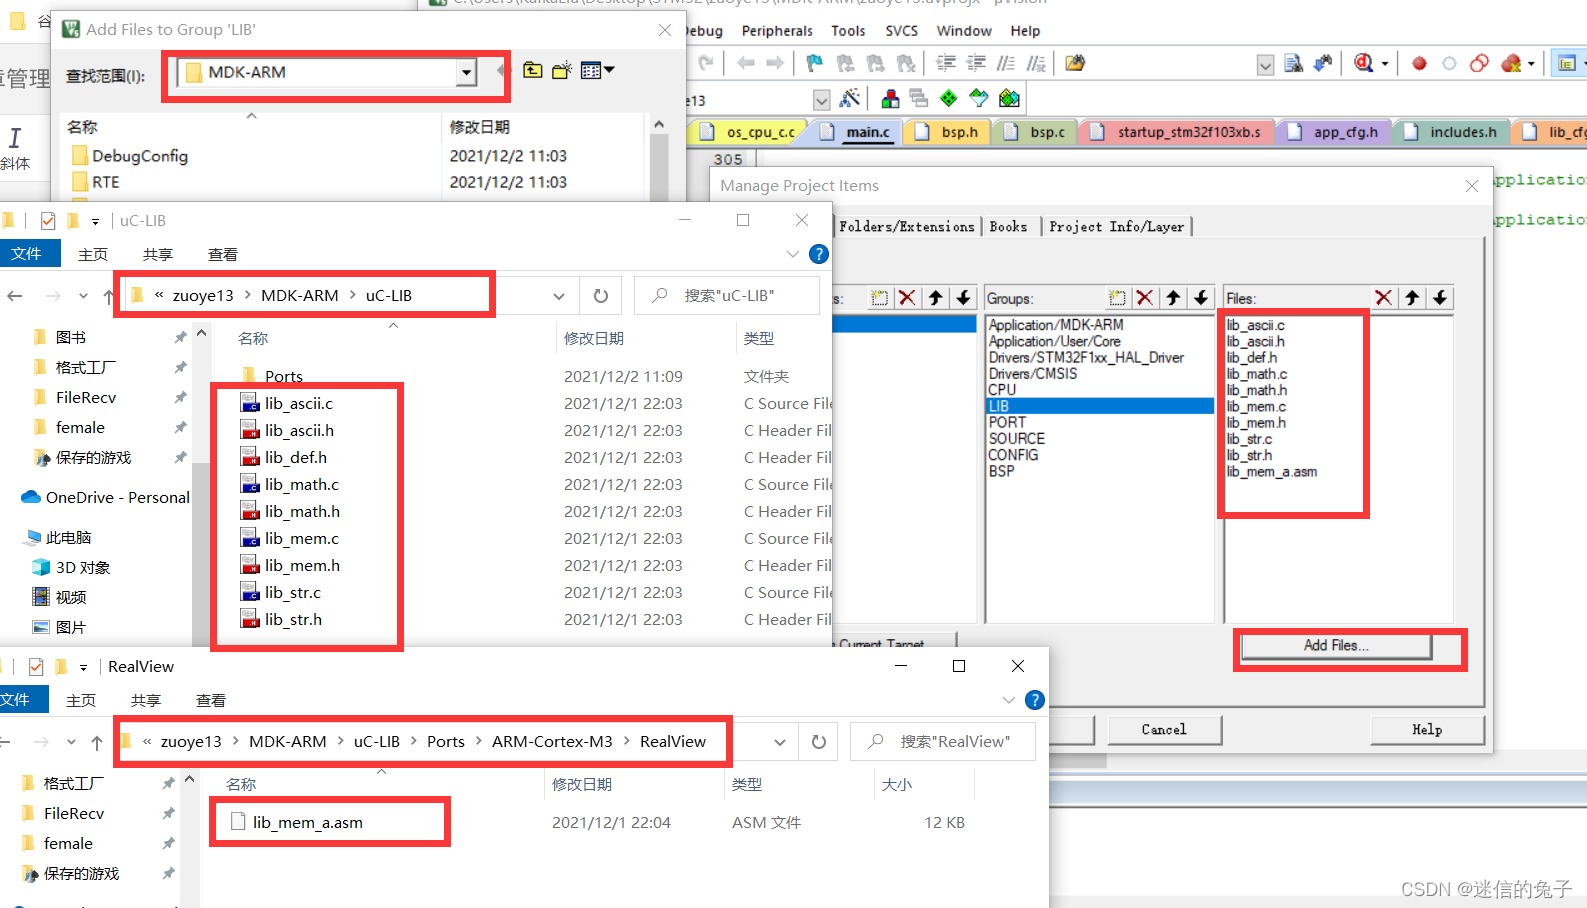The height and width of the screenshot is (908, 1587).
Task: Click the Kill All Breakpoints icon
Action: click(x=1511, y=63)
